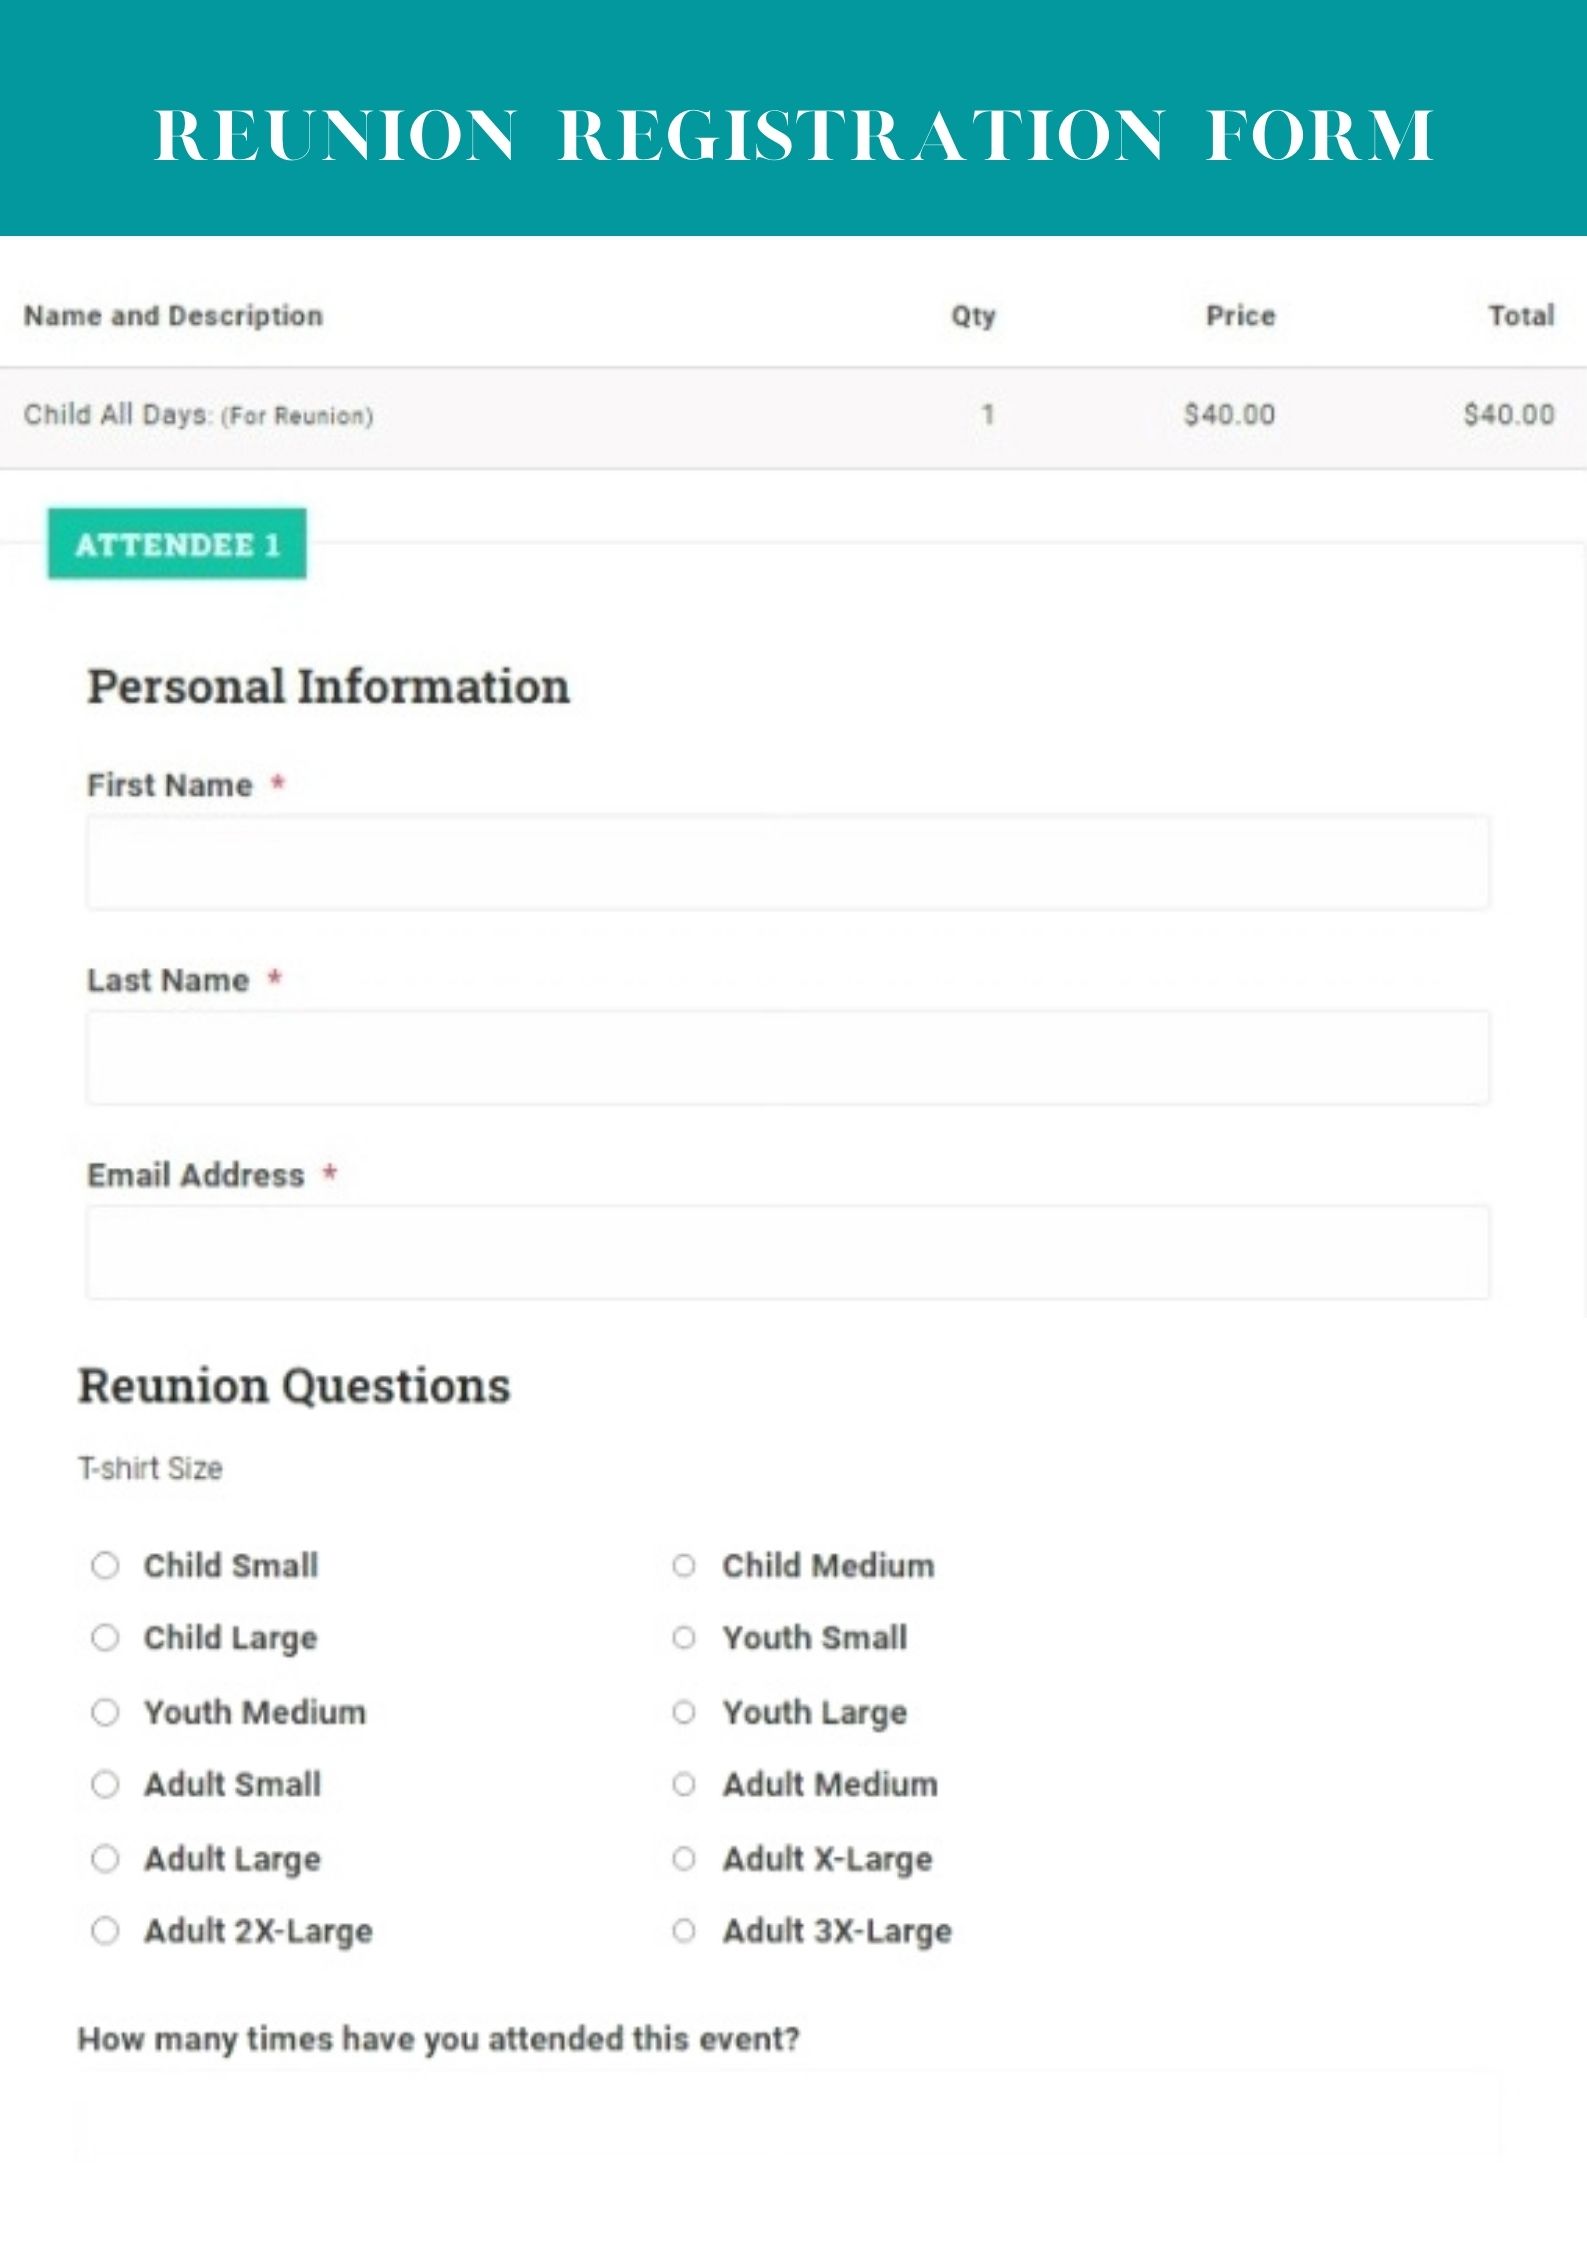Pick Youth Medium t-shirt size
Image resolution: width=1587 pixels, height=2245 pixels.
pyautogui.click(x=105, y=1712)
